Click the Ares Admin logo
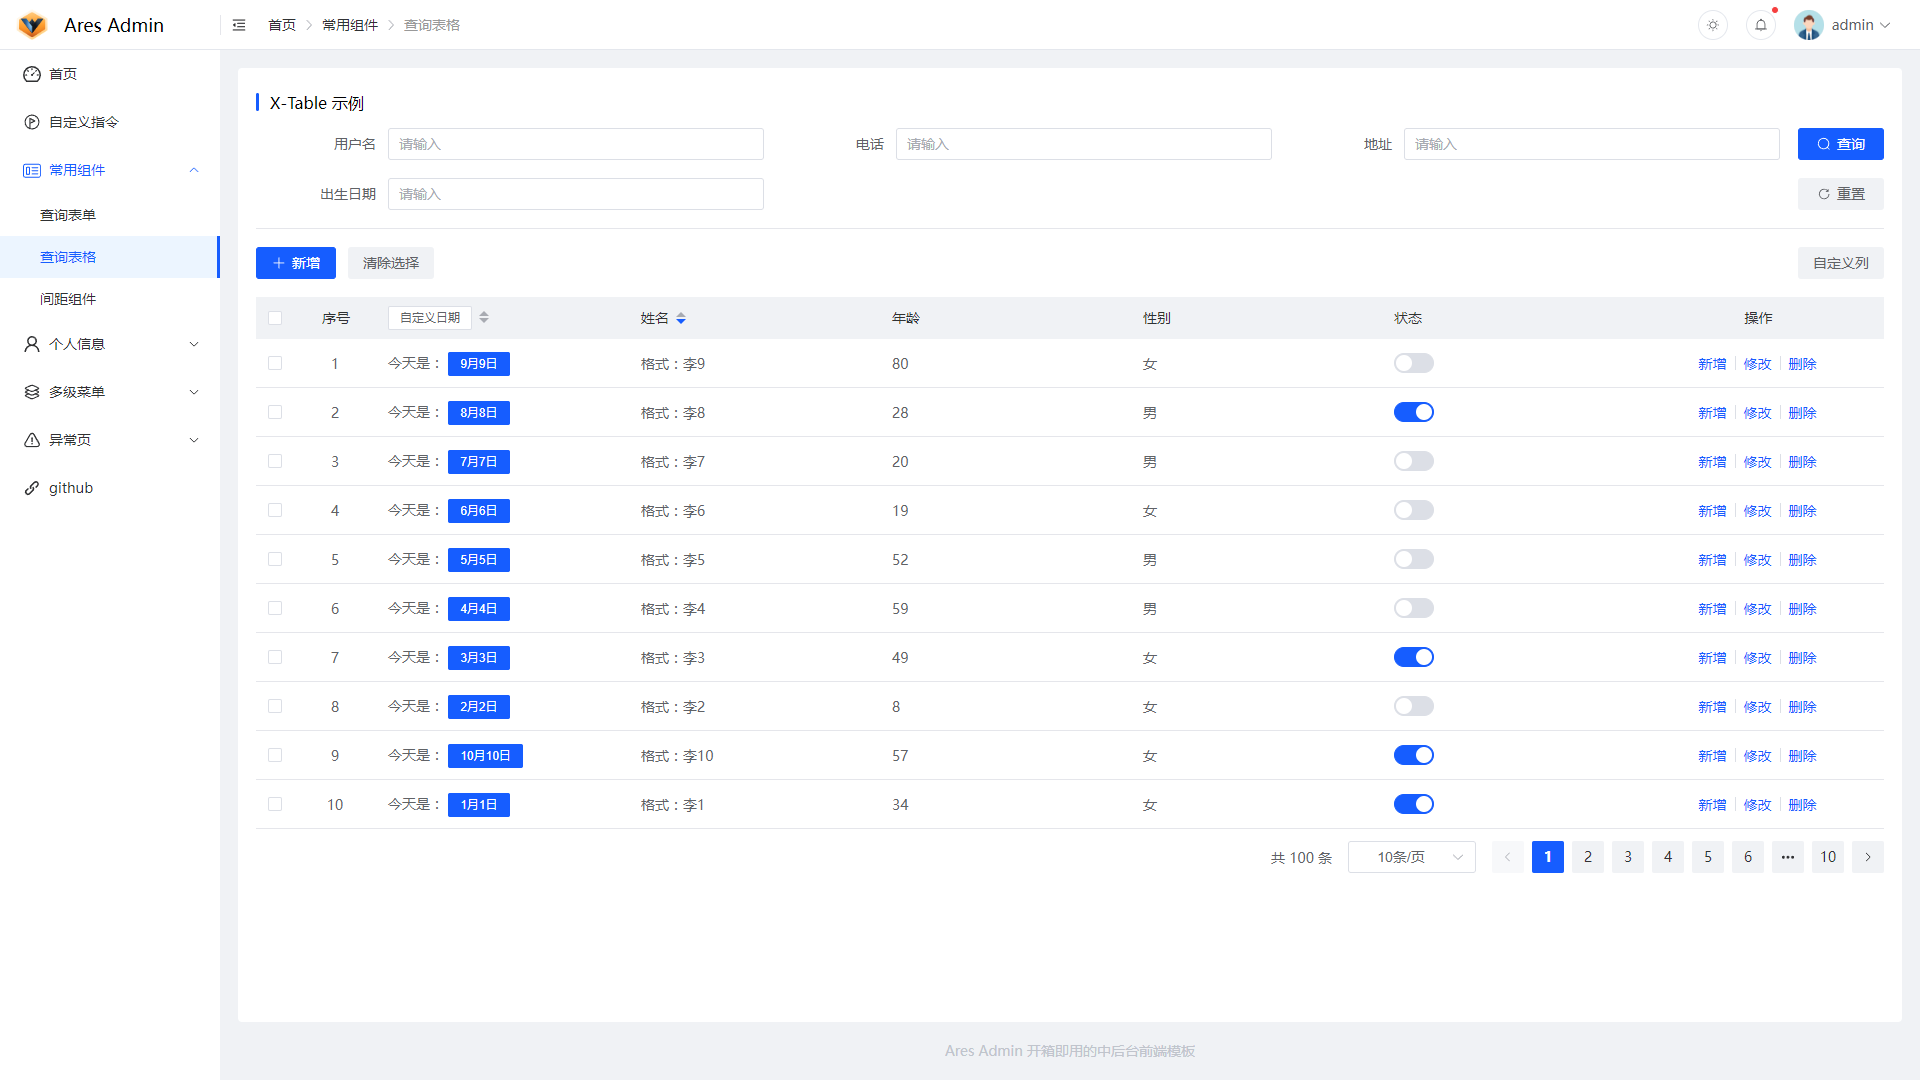Viewport: 1920px width, 1080px height. [x=33, y=25]
